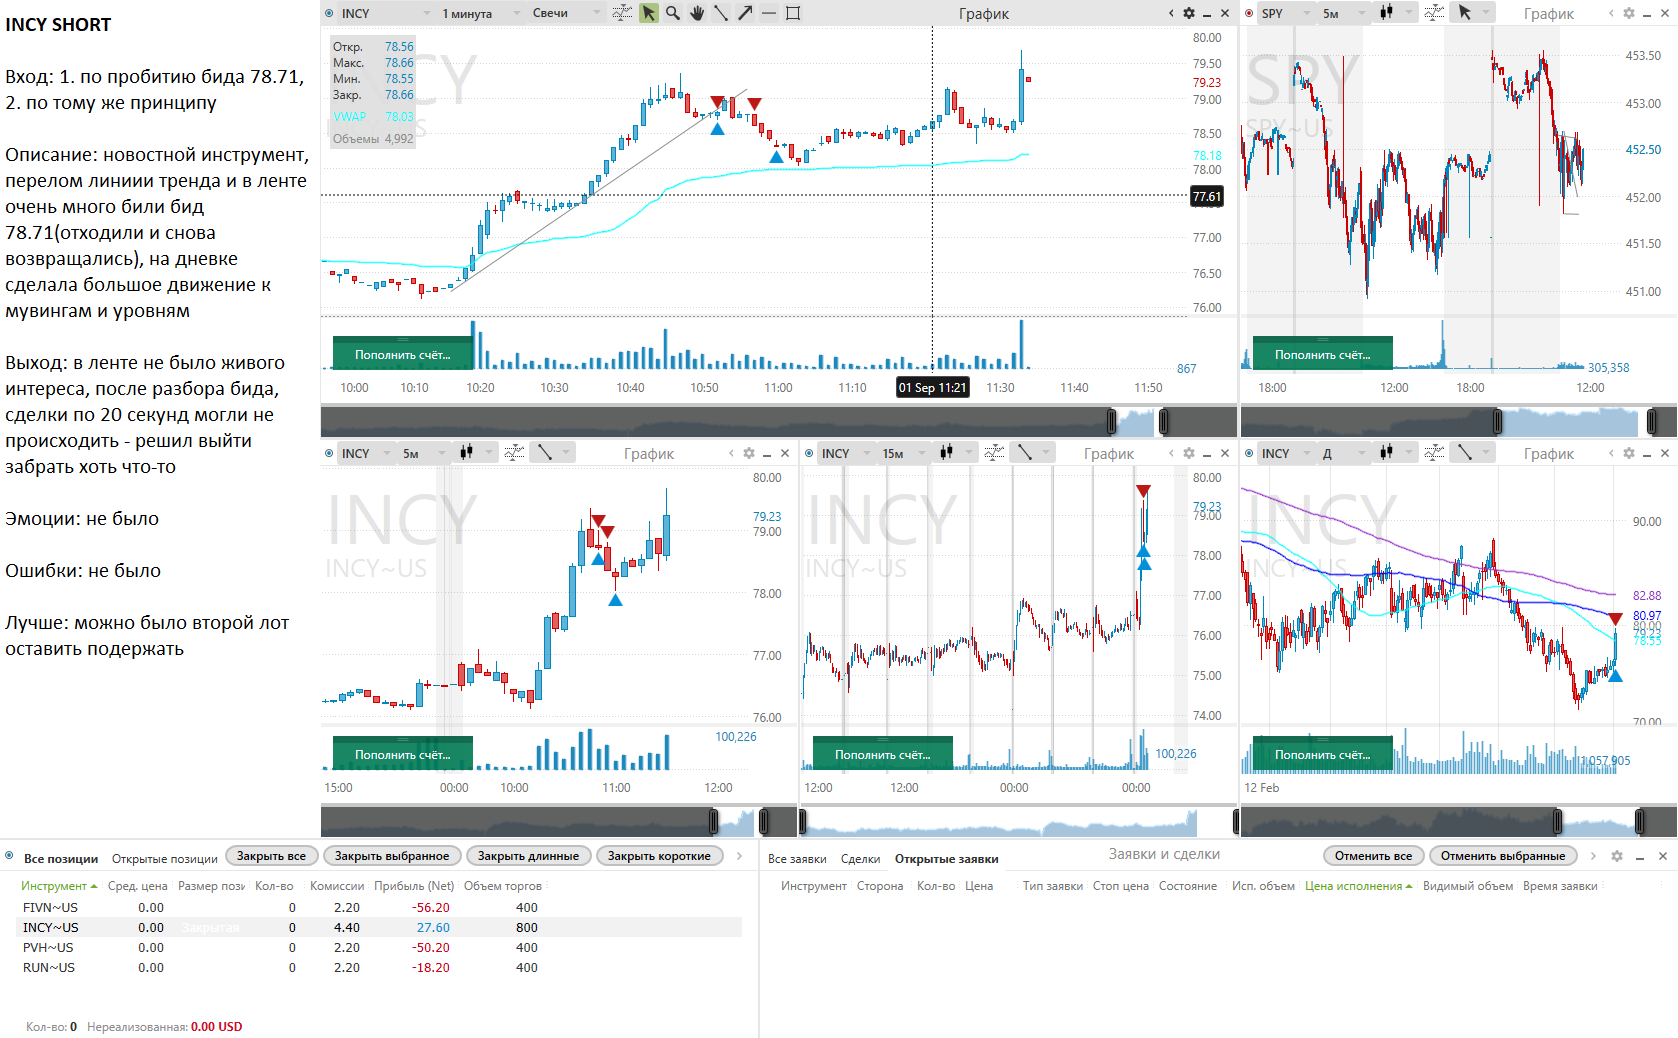Open settings gear of INCY 5m chart
The width and height of the screenshot is (1678, 1038).
click(749, 453)
